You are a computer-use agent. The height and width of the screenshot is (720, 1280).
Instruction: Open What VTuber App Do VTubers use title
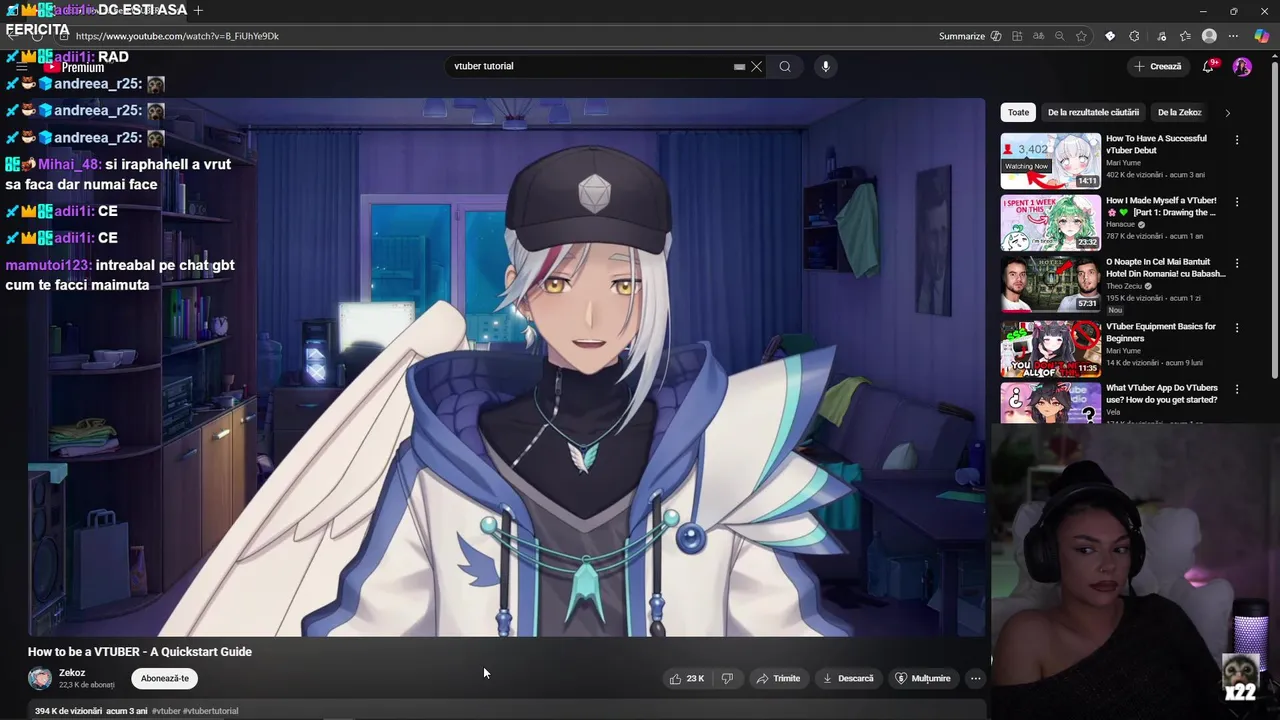tap(1161, 393)
